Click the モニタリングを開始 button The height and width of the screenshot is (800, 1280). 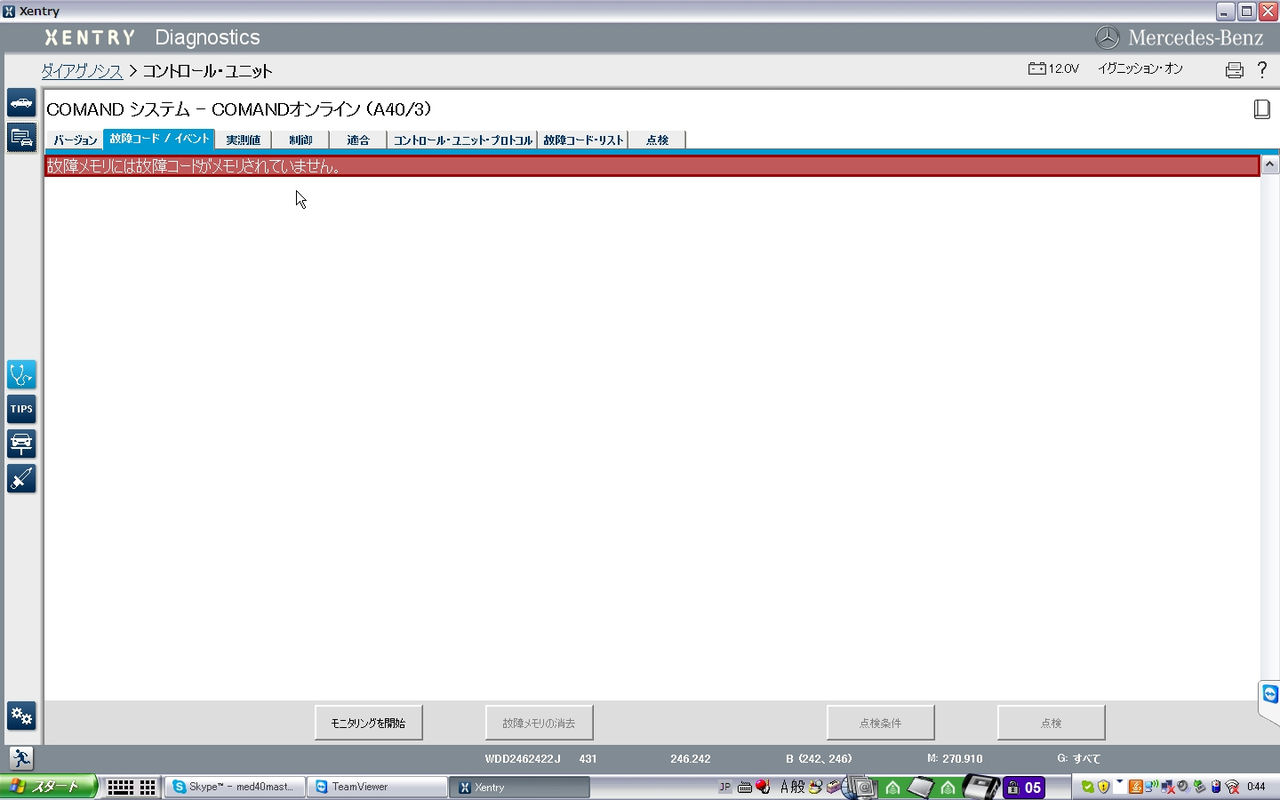pyautogui.click(x=368, y=721)
